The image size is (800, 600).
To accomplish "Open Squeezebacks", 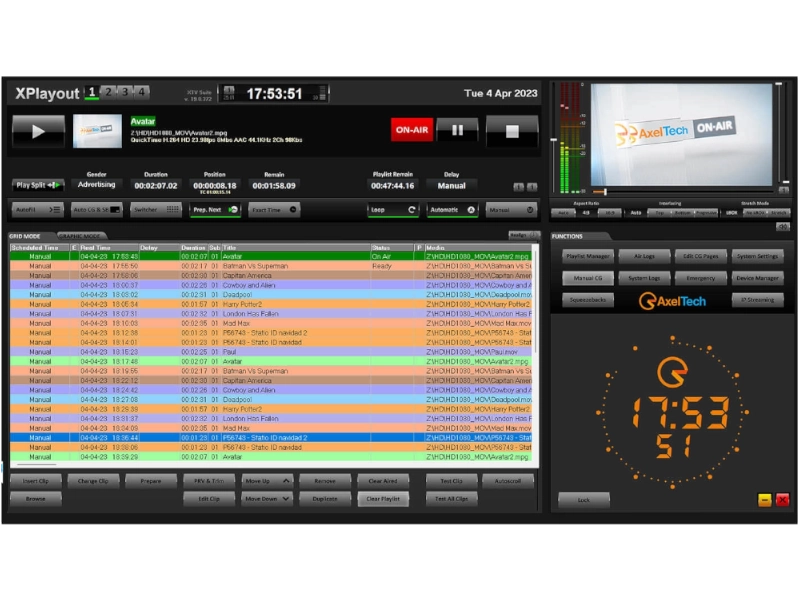I will pos(588,299).
